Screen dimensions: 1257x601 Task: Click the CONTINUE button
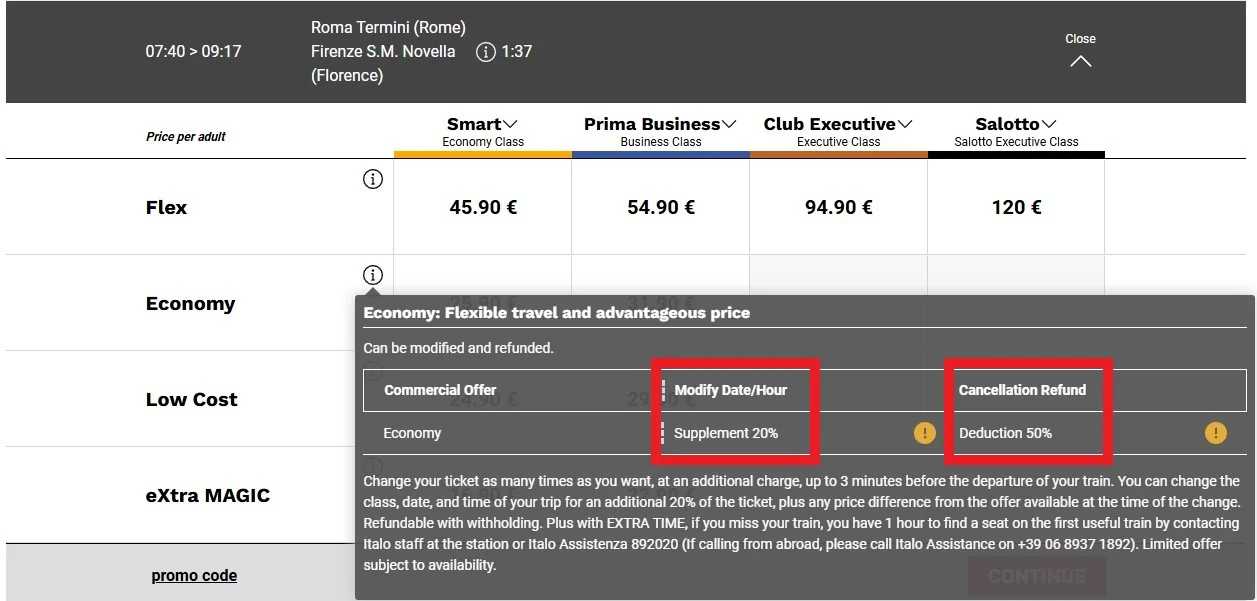click(1036, 576)
